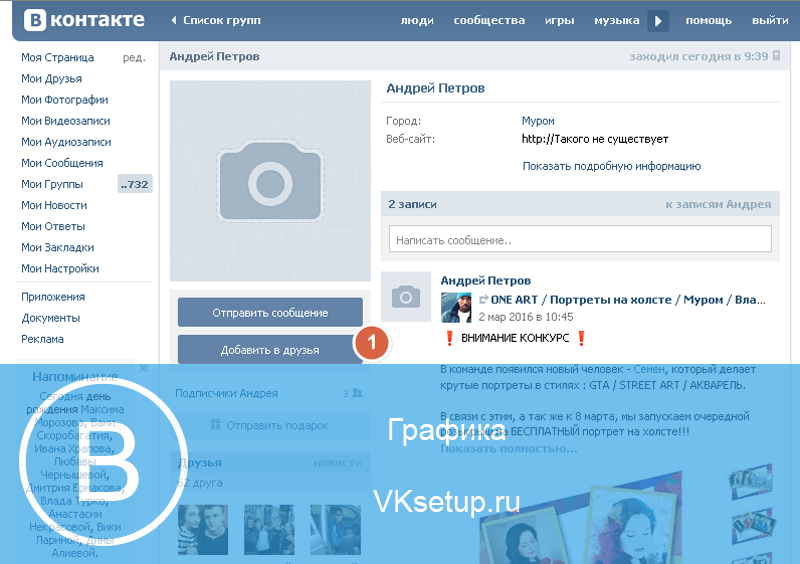Open Реклама in sidebar
The image size is (800, 564).
point(42,339)
